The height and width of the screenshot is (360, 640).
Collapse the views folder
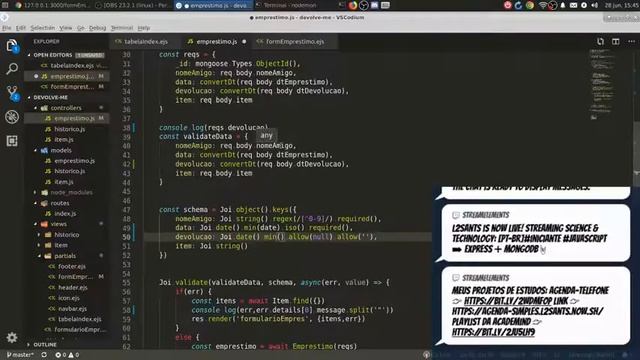point(36,224)
